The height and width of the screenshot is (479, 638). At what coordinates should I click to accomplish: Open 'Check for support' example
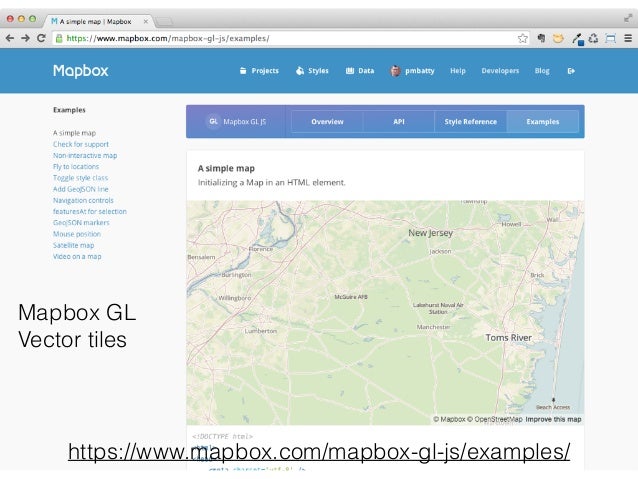(81, 144)
